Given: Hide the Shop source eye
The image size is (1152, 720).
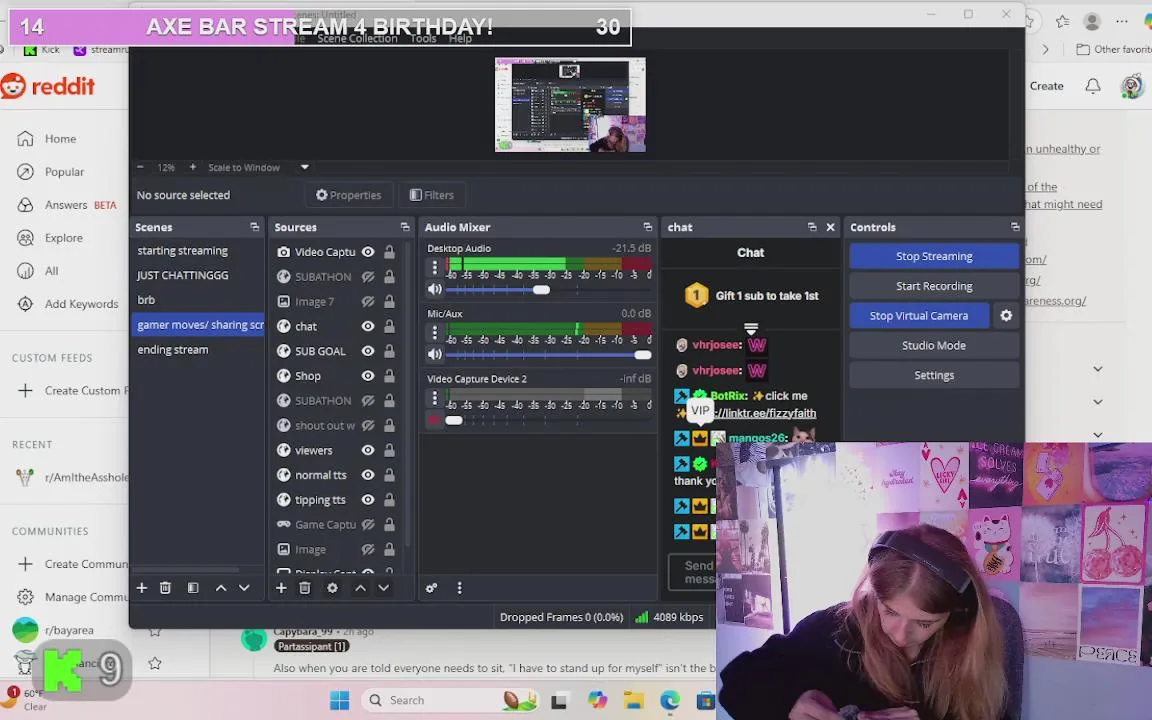Looking at the screenshot, I should pos(368,375).
